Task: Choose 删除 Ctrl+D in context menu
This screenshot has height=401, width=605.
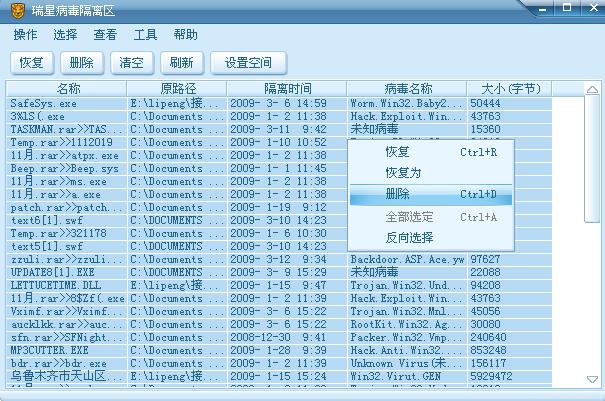Action: 431,194
